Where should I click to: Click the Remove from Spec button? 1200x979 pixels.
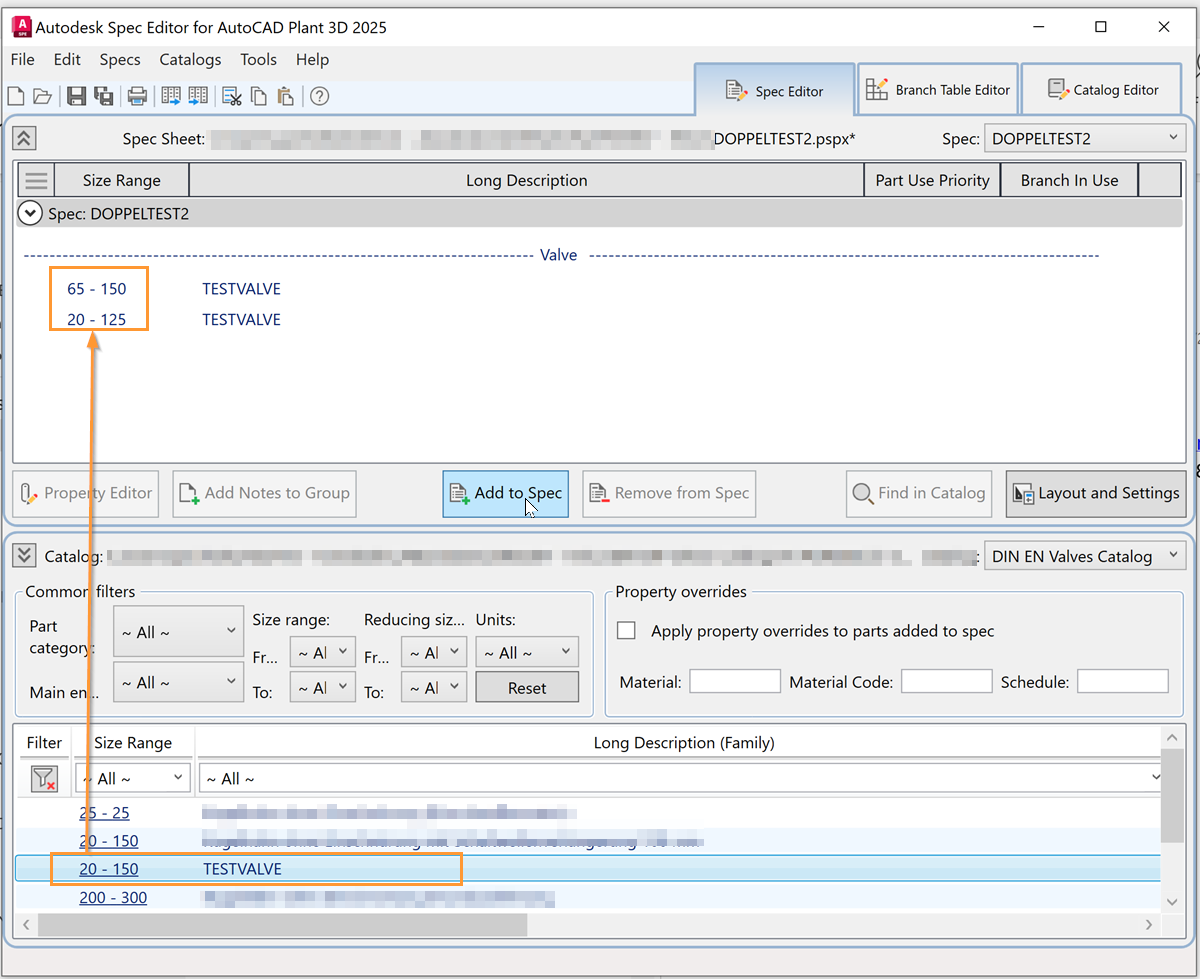(669, 494)
